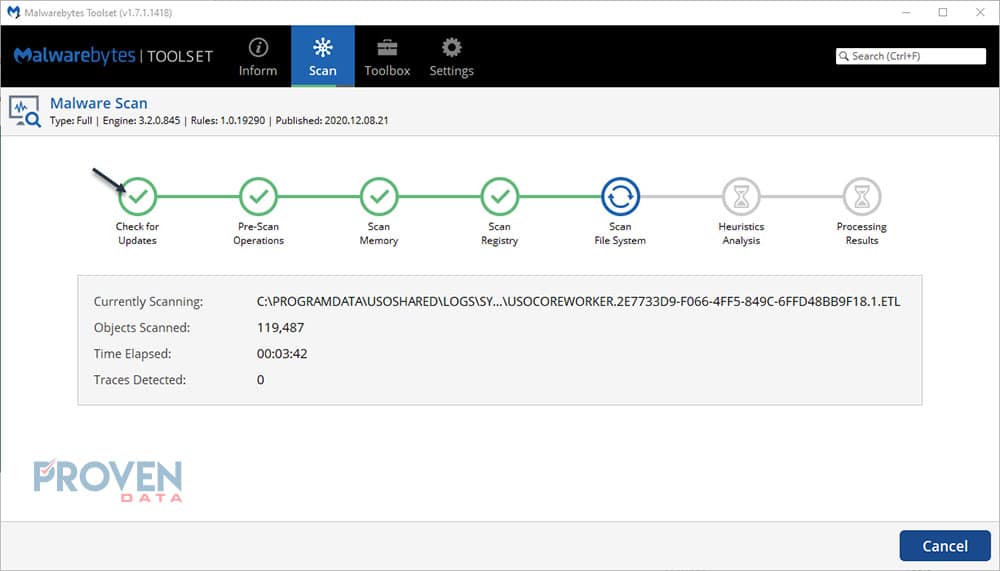Click the Scan Memory checkmark icon
Screen dimensions: 1000x571
[379, 197]
